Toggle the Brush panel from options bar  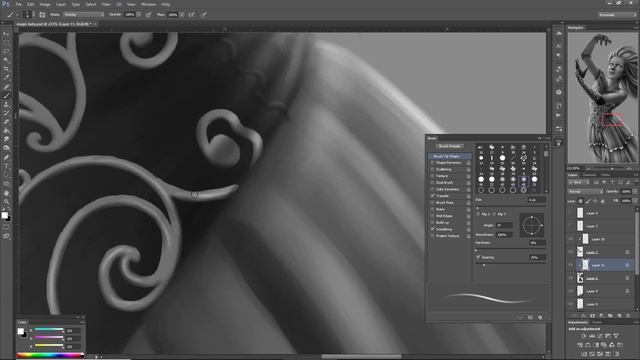(x=42, y=15)
